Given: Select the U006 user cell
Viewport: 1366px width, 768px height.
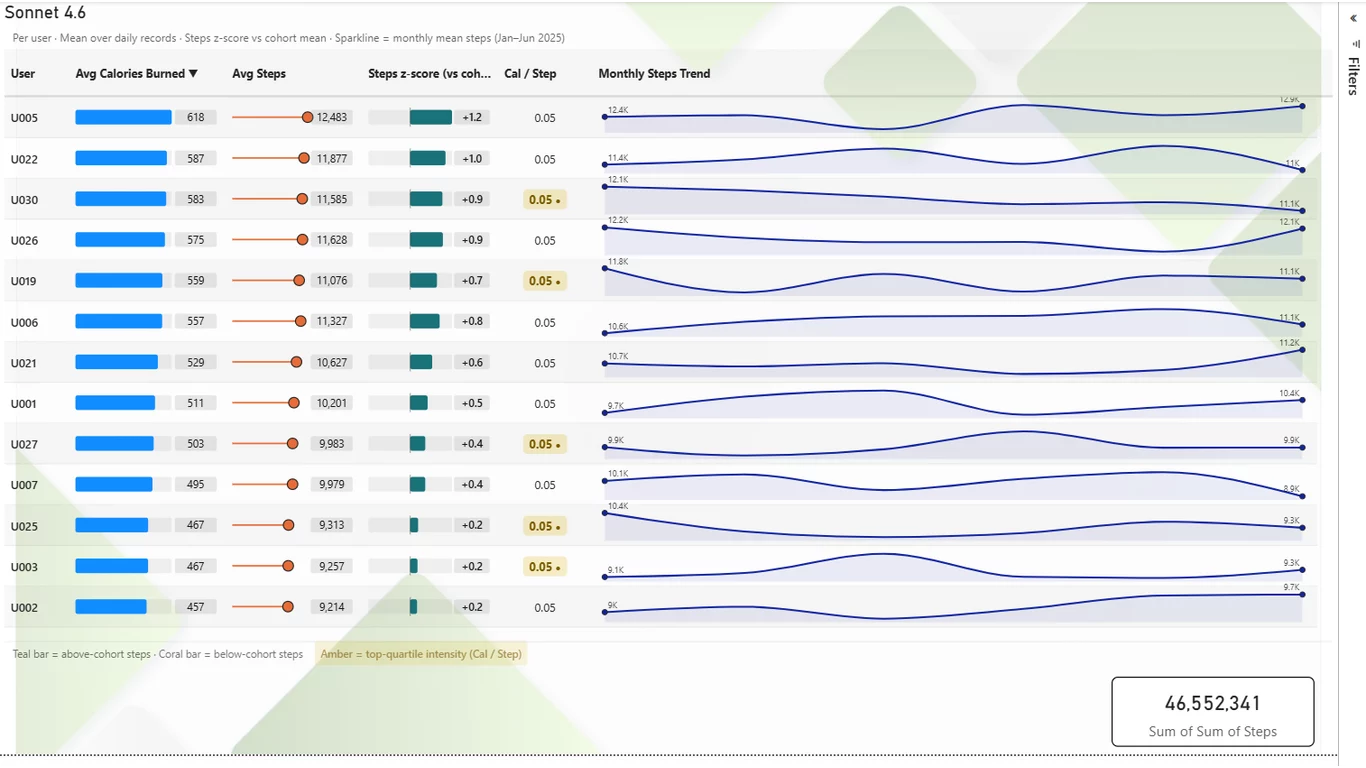Looking at the screenshot, I should click(x=24, y=322).
